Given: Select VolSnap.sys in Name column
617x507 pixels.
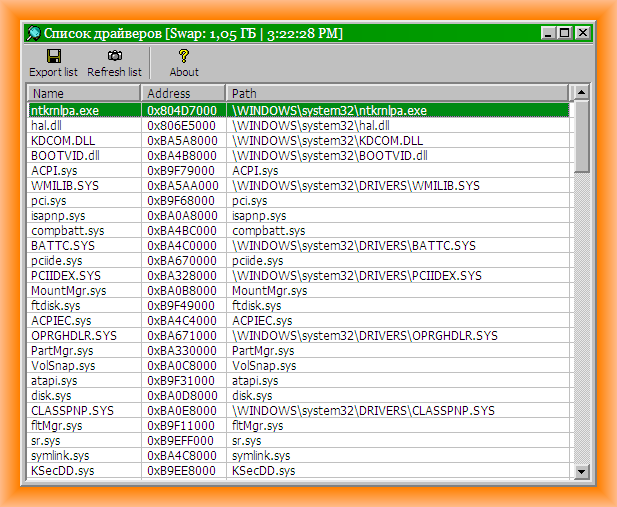Looking at the screenshot, I should [x=63, y=365].
